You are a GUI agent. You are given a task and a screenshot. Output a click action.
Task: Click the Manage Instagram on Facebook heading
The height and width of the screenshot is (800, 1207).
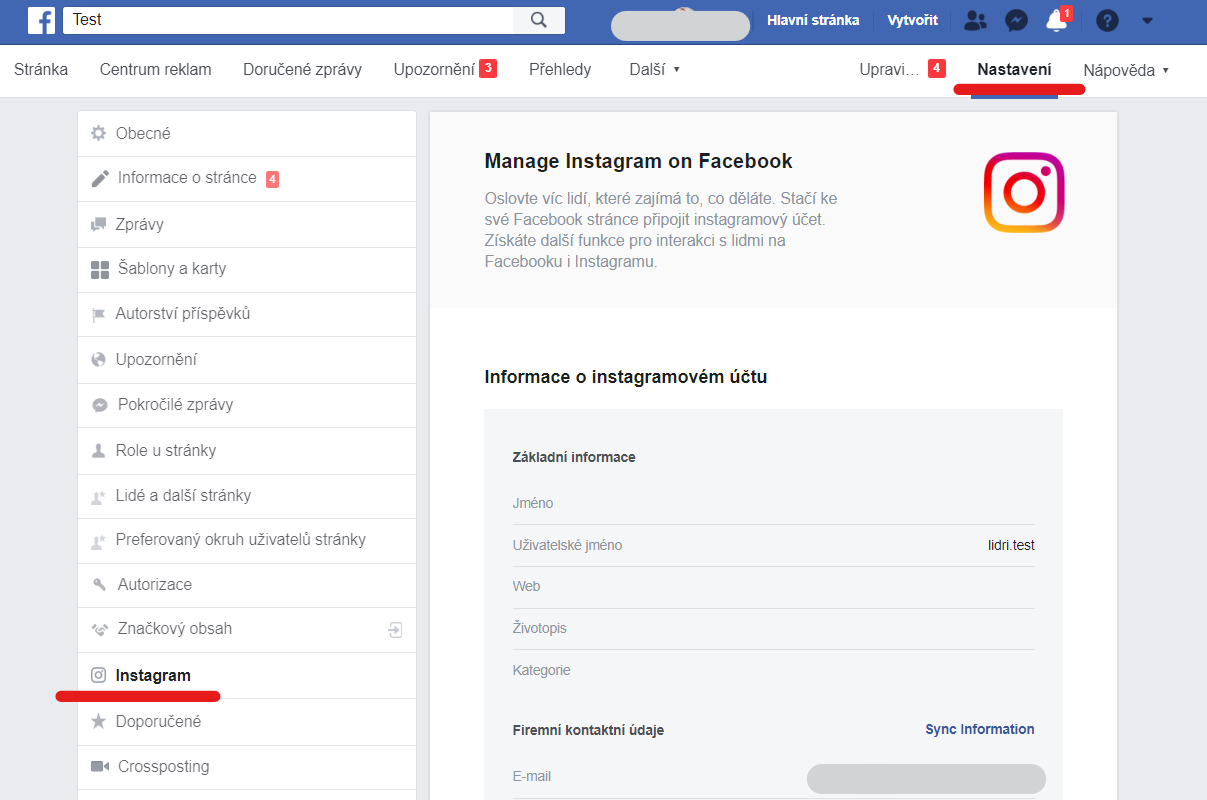pos(638,161)
